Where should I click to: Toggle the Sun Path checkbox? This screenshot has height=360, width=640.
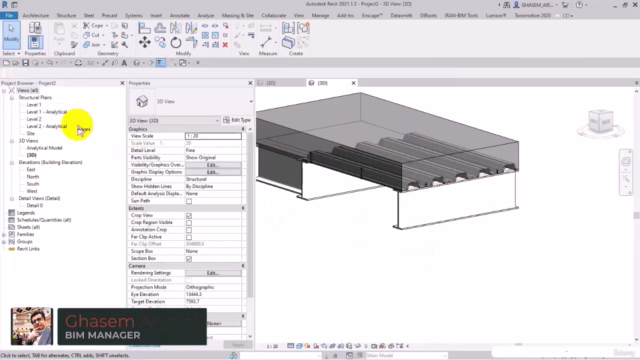tap(189, 201)
